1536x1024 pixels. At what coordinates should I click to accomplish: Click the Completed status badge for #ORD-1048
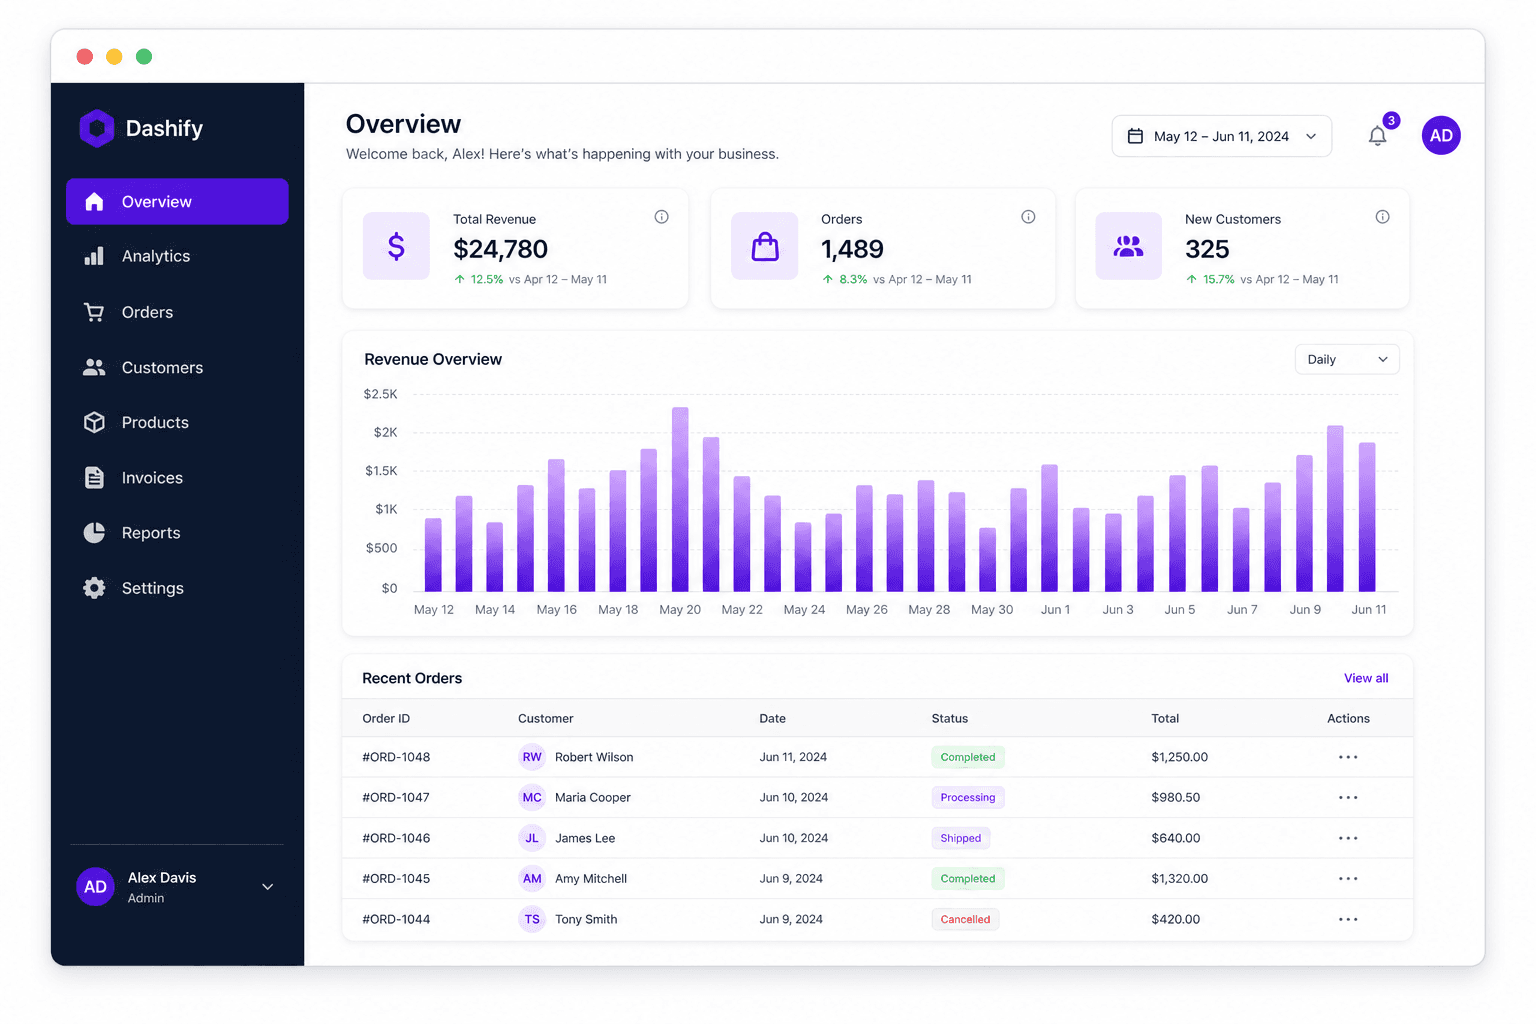(x=968, y=757)
